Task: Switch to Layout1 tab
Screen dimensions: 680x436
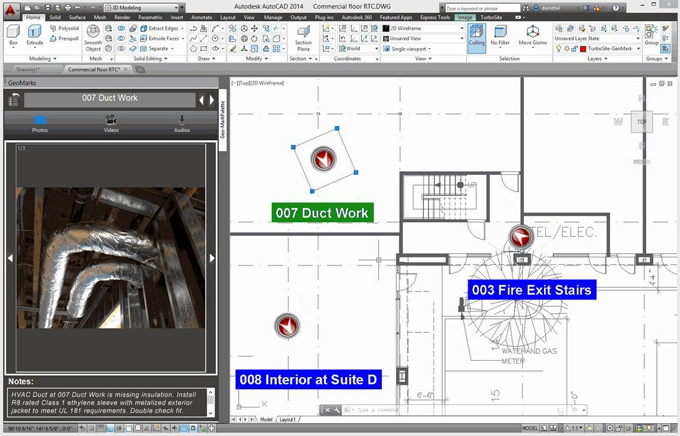Action: [x=287, y=420]
